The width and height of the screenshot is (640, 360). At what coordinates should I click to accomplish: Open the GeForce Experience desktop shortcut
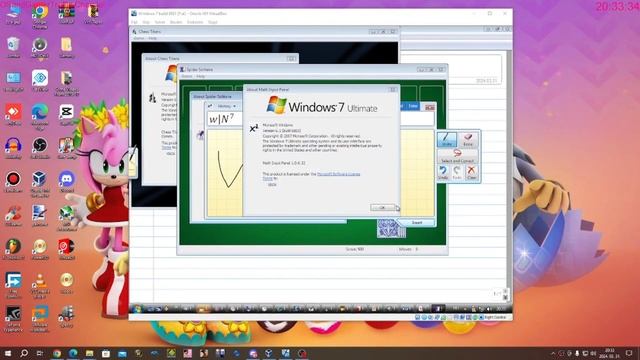13,319
